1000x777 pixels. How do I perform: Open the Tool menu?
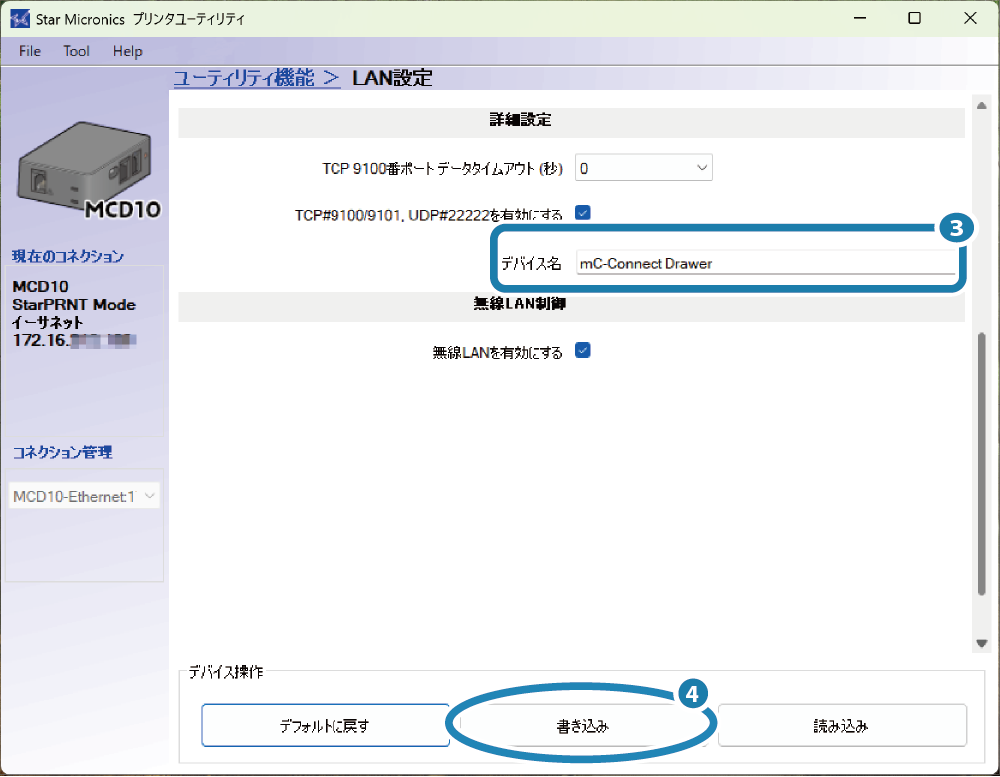coord(76,51)
